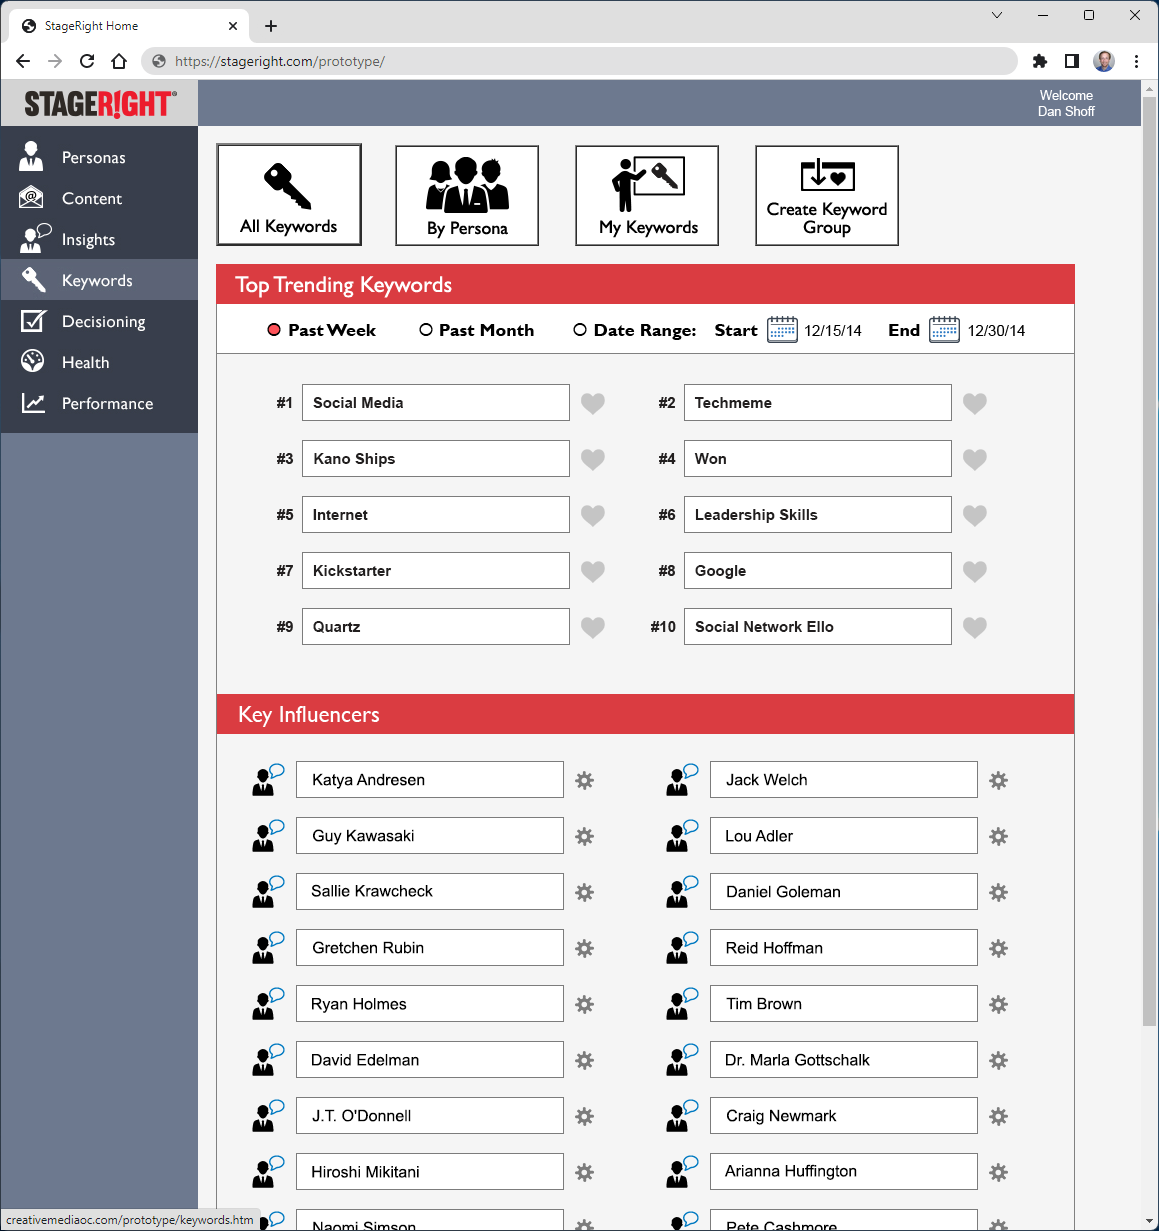
Task: Click influencer icon beside Dr. Marla Gottschalk
Action: [x=682, y=1060]
